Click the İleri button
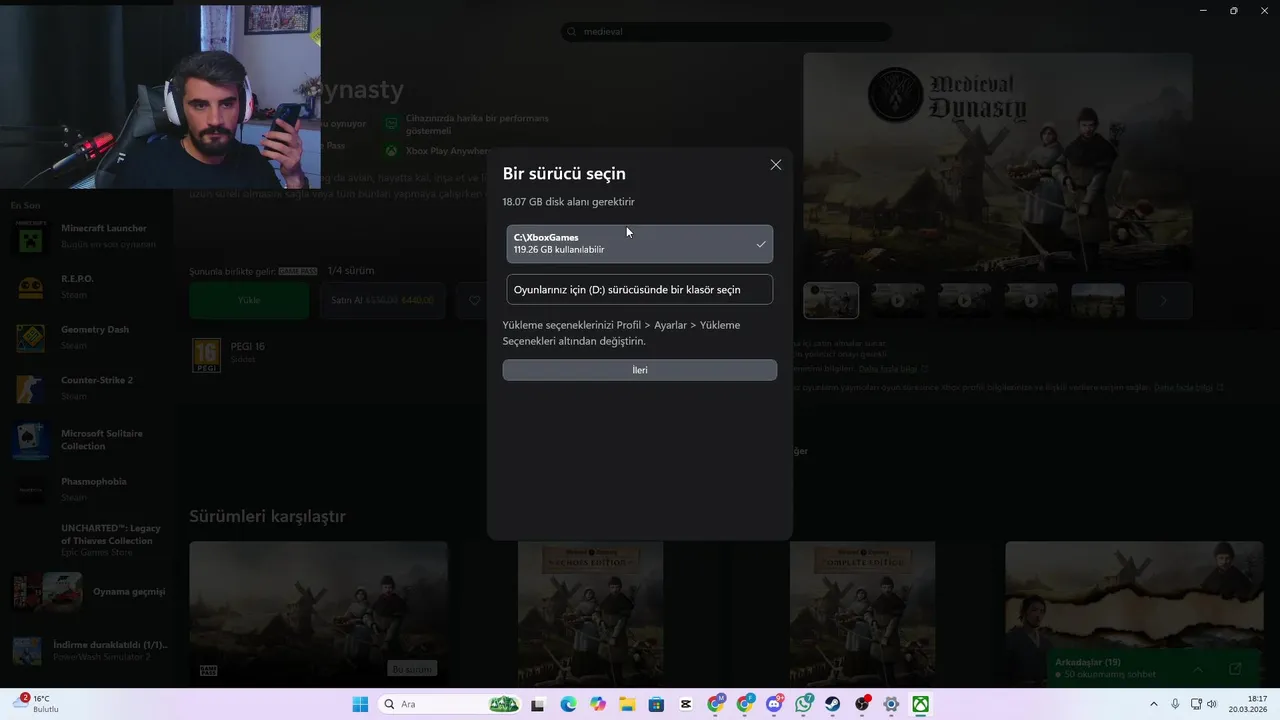Viewport: 1280px width, 720px height. pos(640,370)
